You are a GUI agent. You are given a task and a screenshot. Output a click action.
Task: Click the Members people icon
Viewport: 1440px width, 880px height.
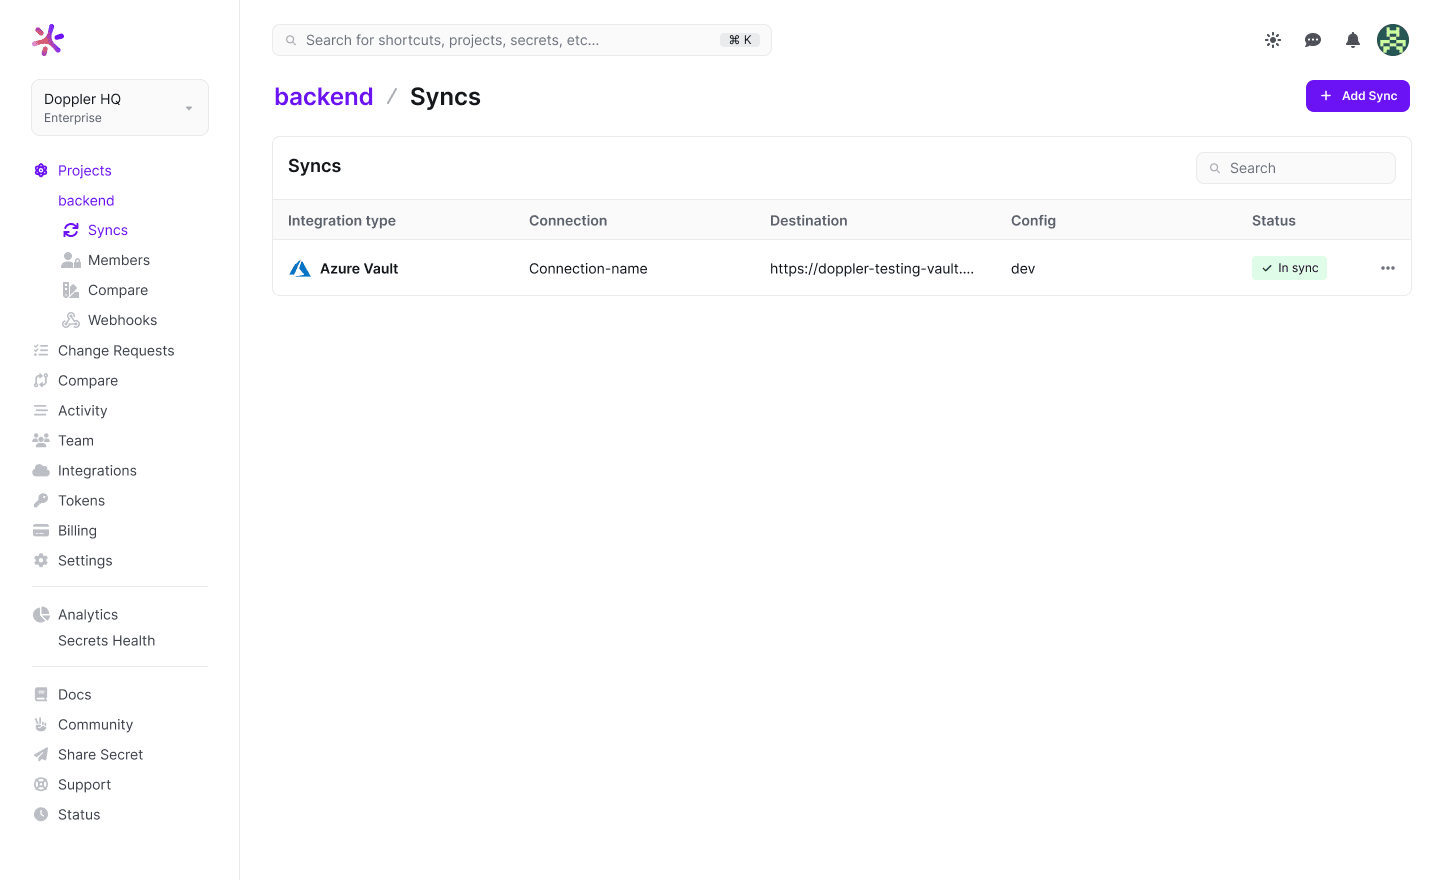71,261
